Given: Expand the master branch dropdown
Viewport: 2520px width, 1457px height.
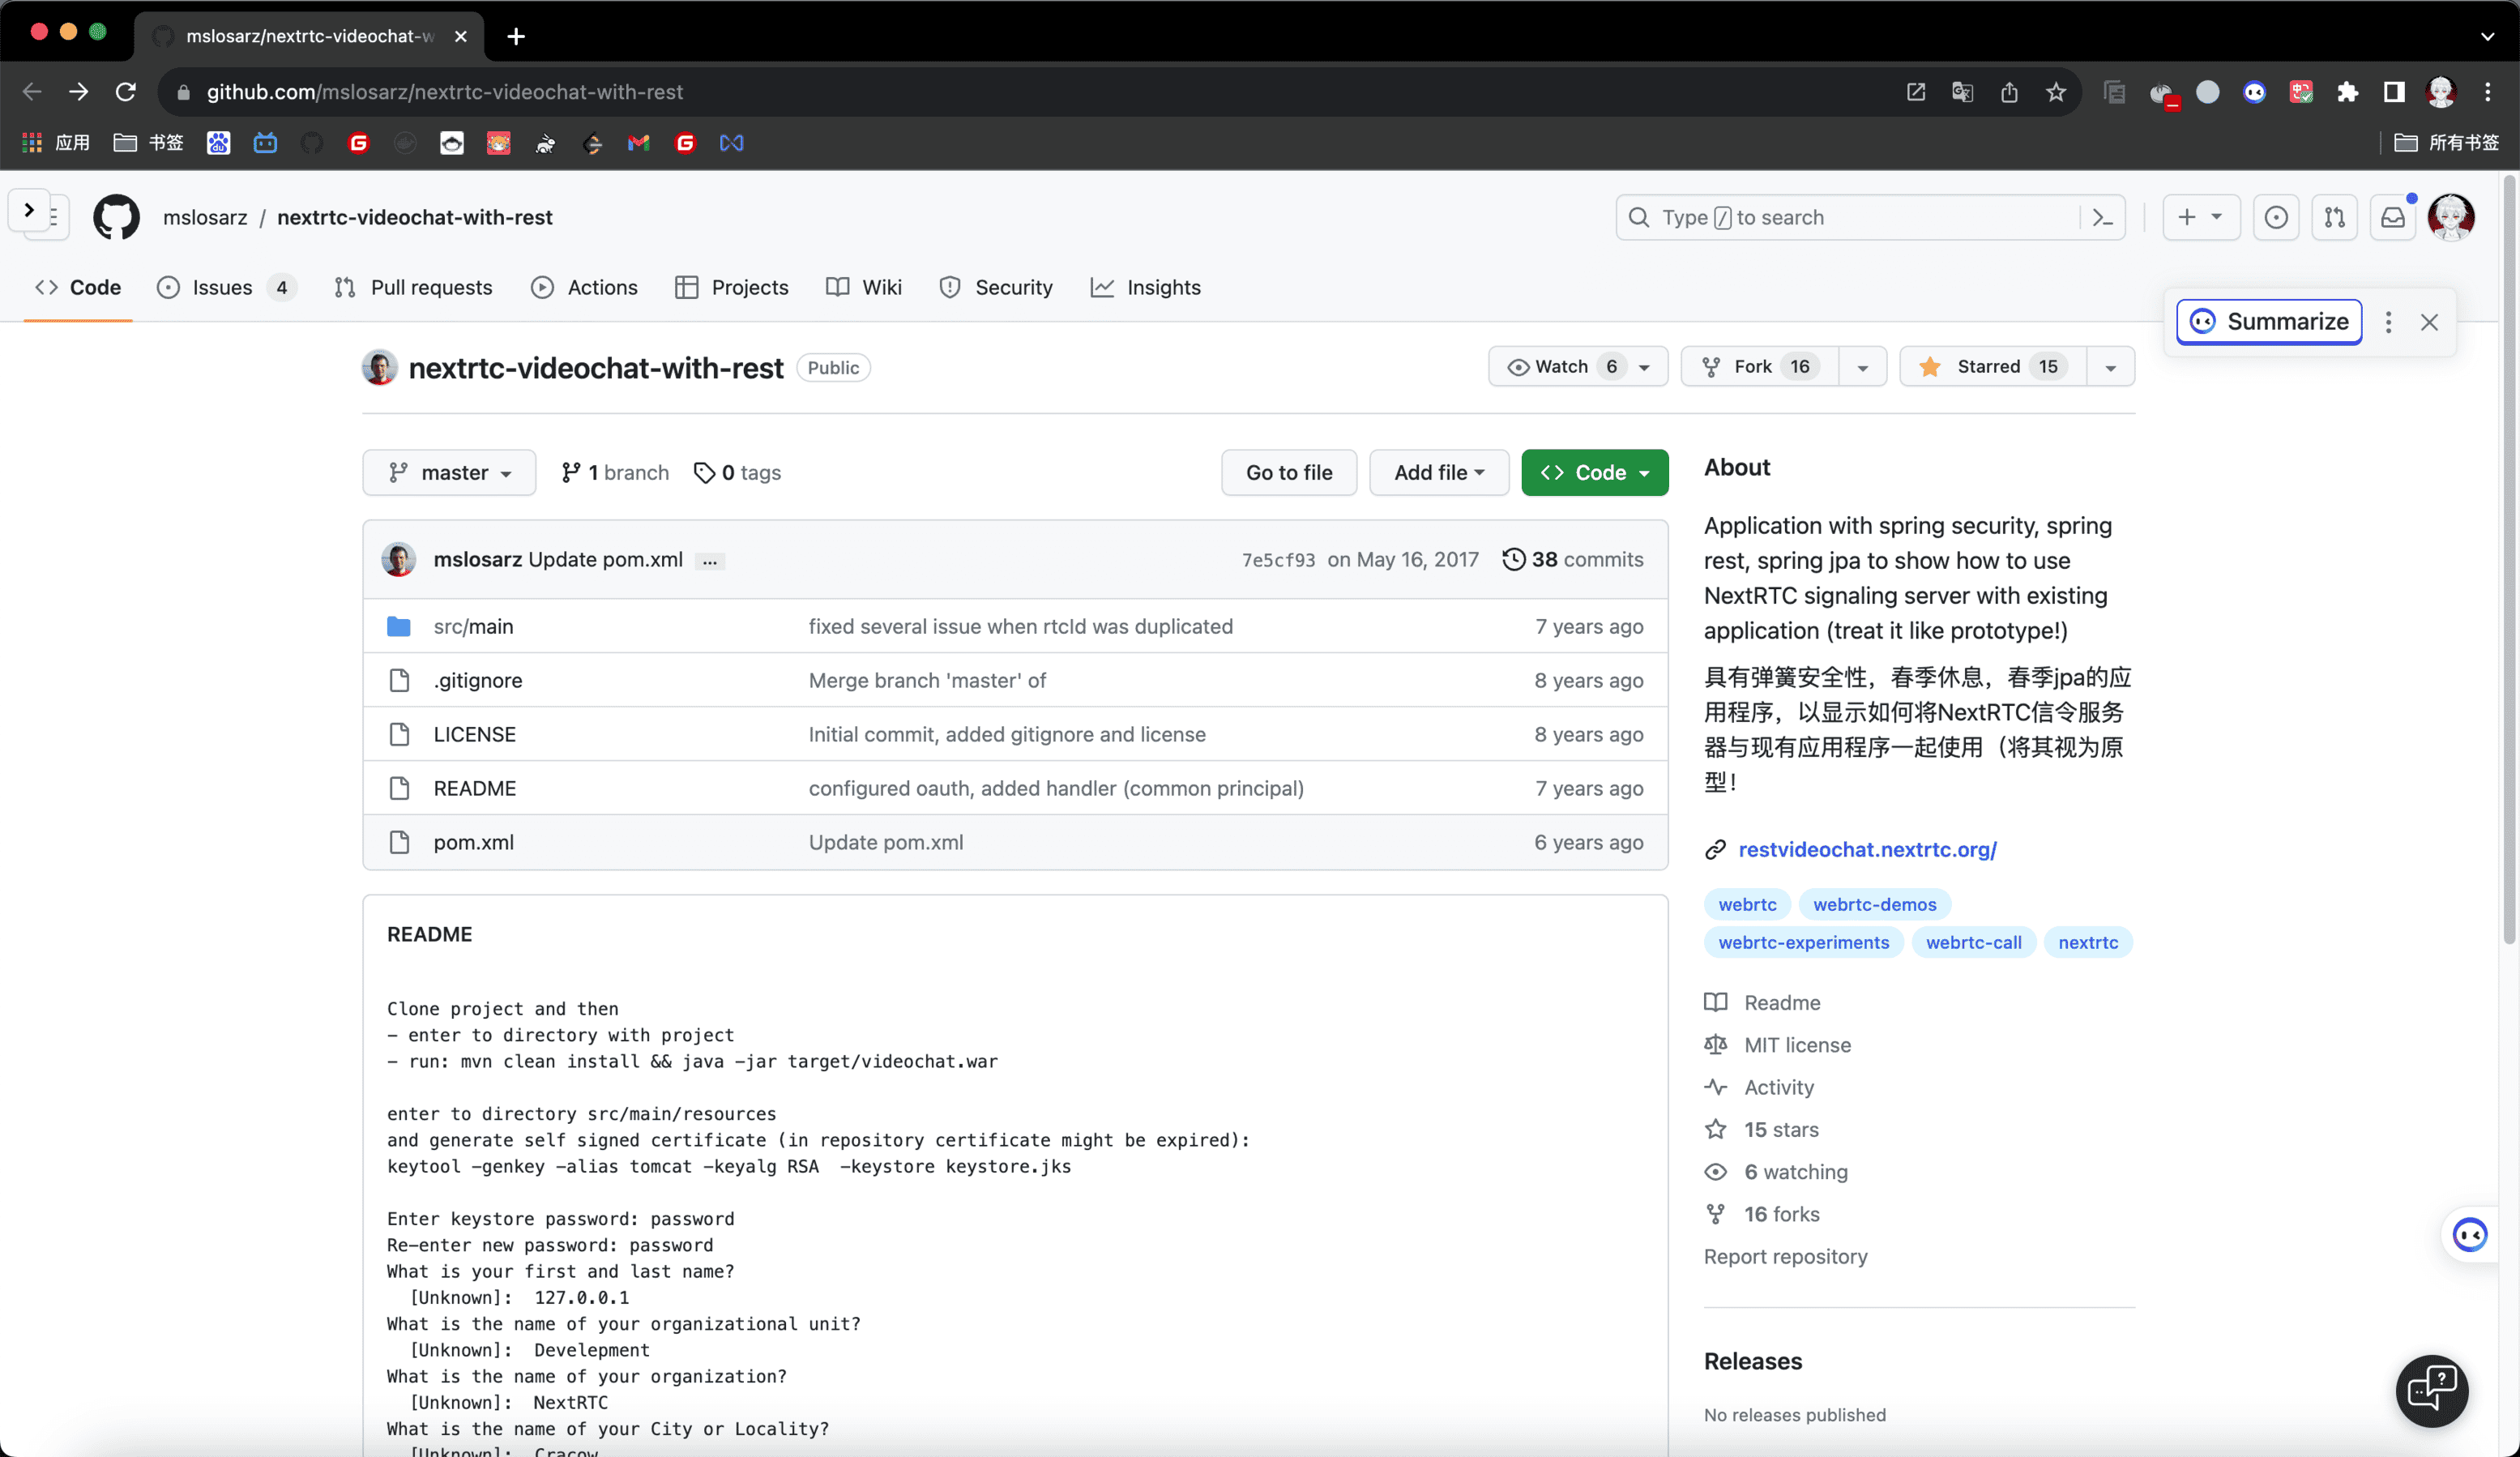Looking at the screenshot, I should 449,472.
